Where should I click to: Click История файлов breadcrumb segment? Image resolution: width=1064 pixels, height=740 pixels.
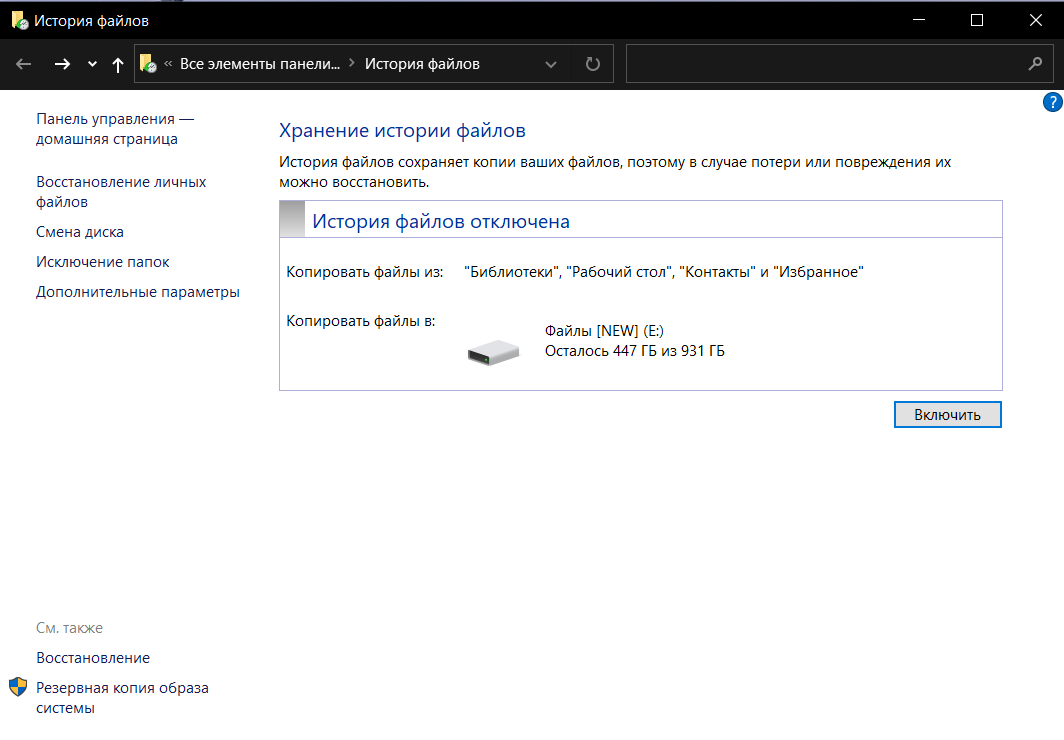point(422,64)
